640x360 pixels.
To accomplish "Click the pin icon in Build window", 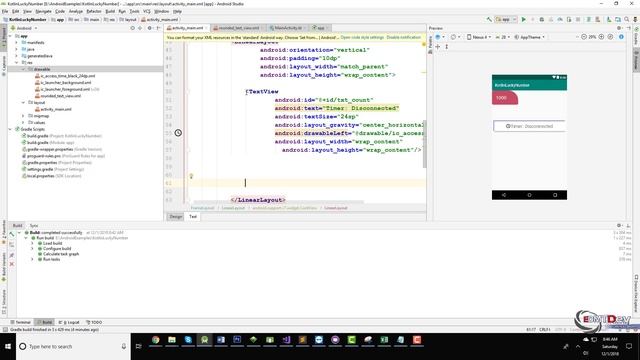I will [x=12, y=255].
